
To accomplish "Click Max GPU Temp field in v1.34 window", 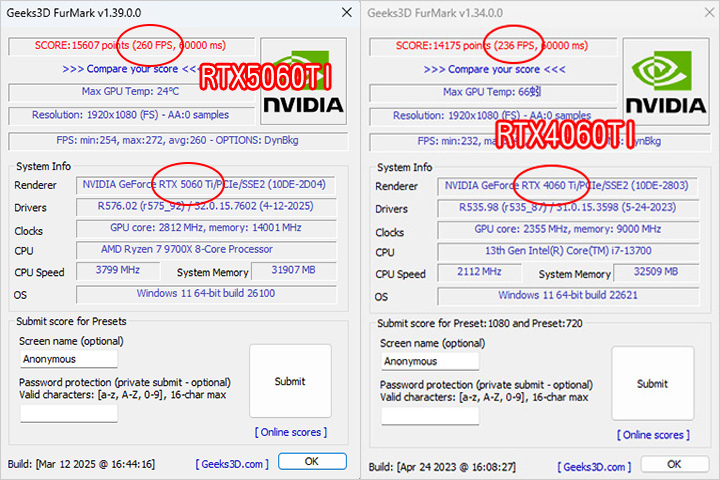I will click(493, 92).
